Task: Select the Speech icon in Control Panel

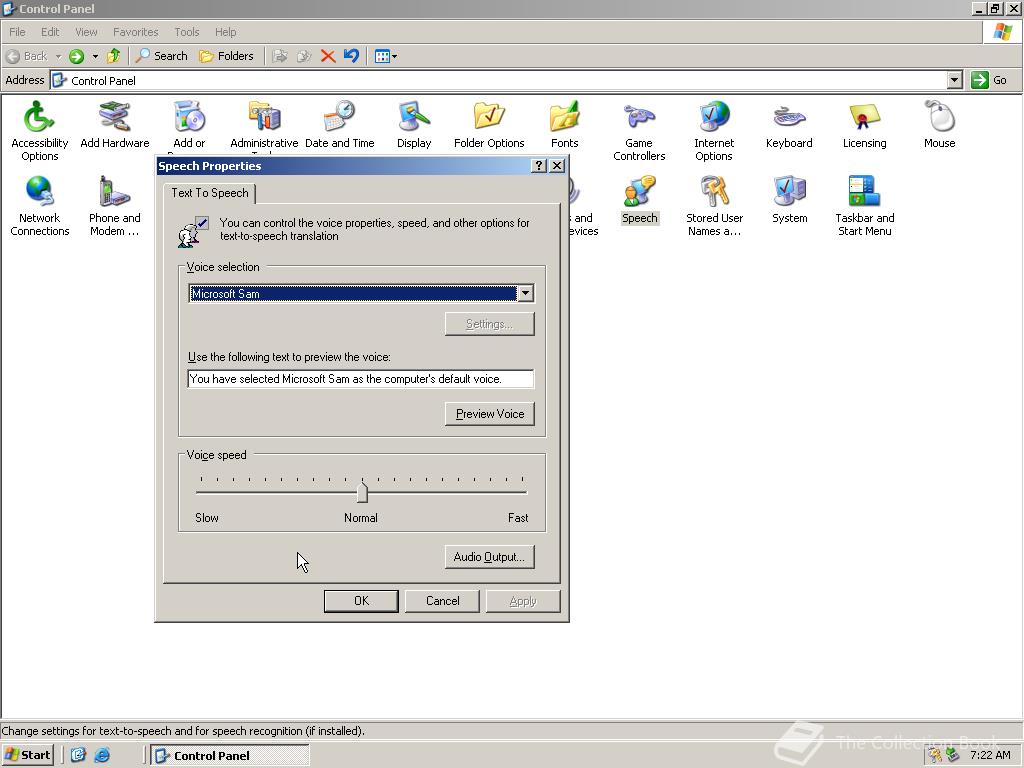Action: click(x=639, y=199)
